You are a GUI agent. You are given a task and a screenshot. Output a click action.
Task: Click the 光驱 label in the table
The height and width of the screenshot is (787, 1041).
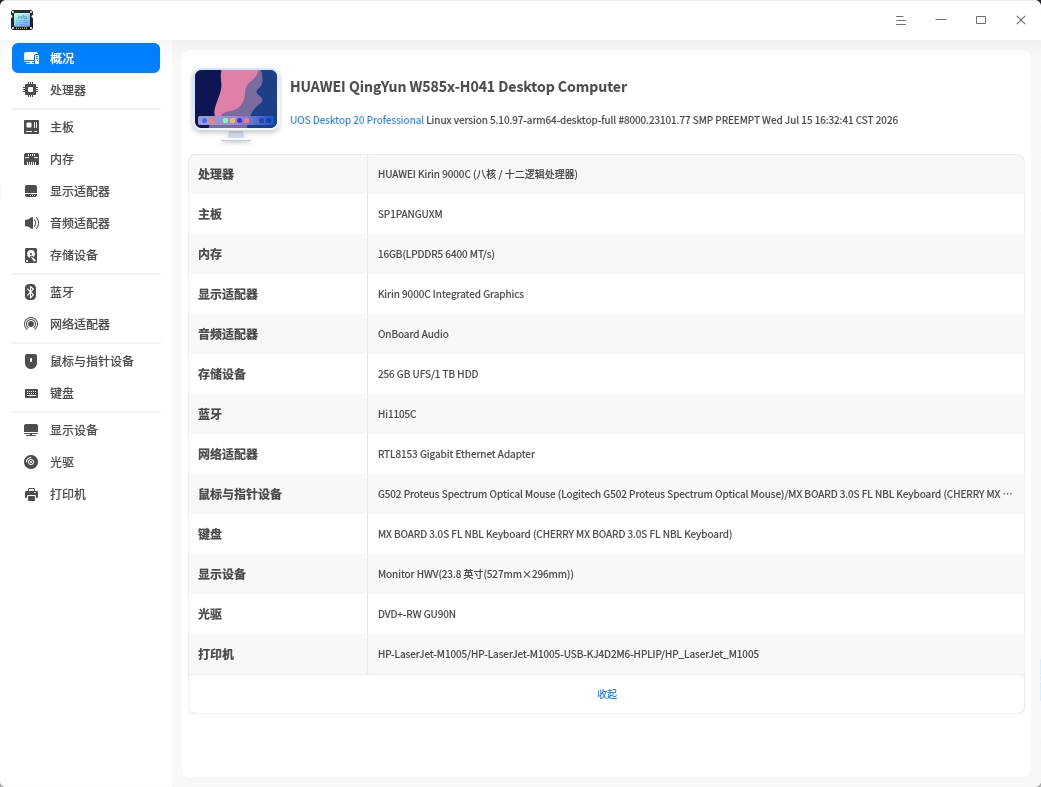coord(210,614)
